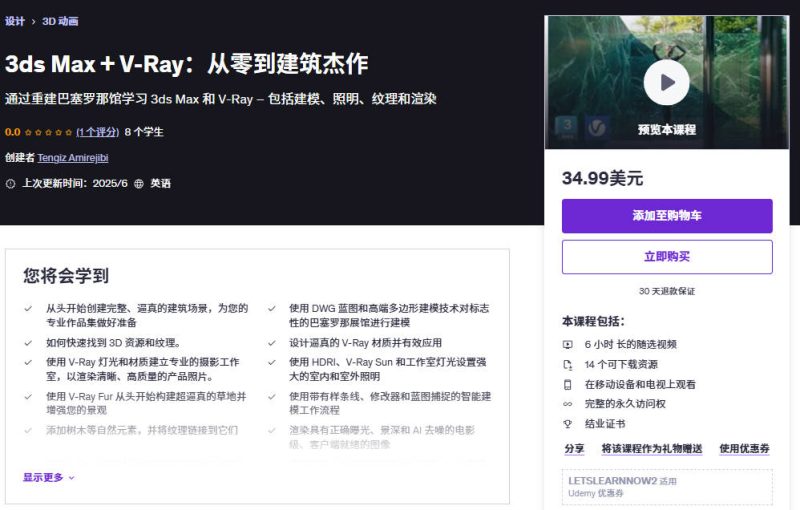Click the 使用 V-Ray Fur learning item
The height and width of the screenshot is (510, 800).
click(x=146, y=403)
